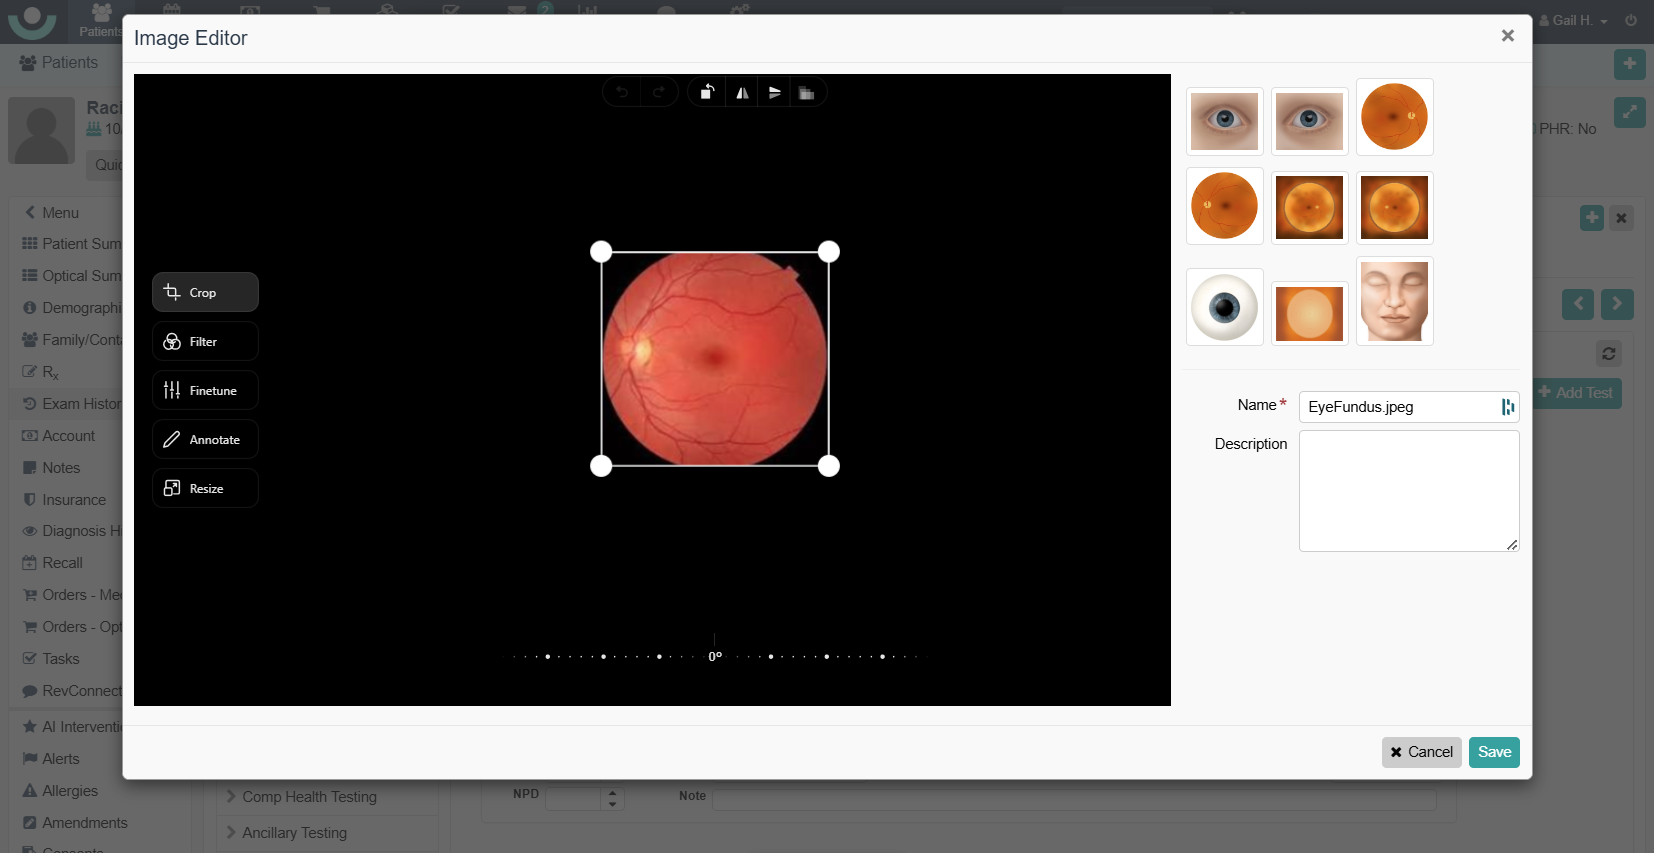The image size is (1654, 853).
Task: Click the Patients header link
Action: point(59,62)
